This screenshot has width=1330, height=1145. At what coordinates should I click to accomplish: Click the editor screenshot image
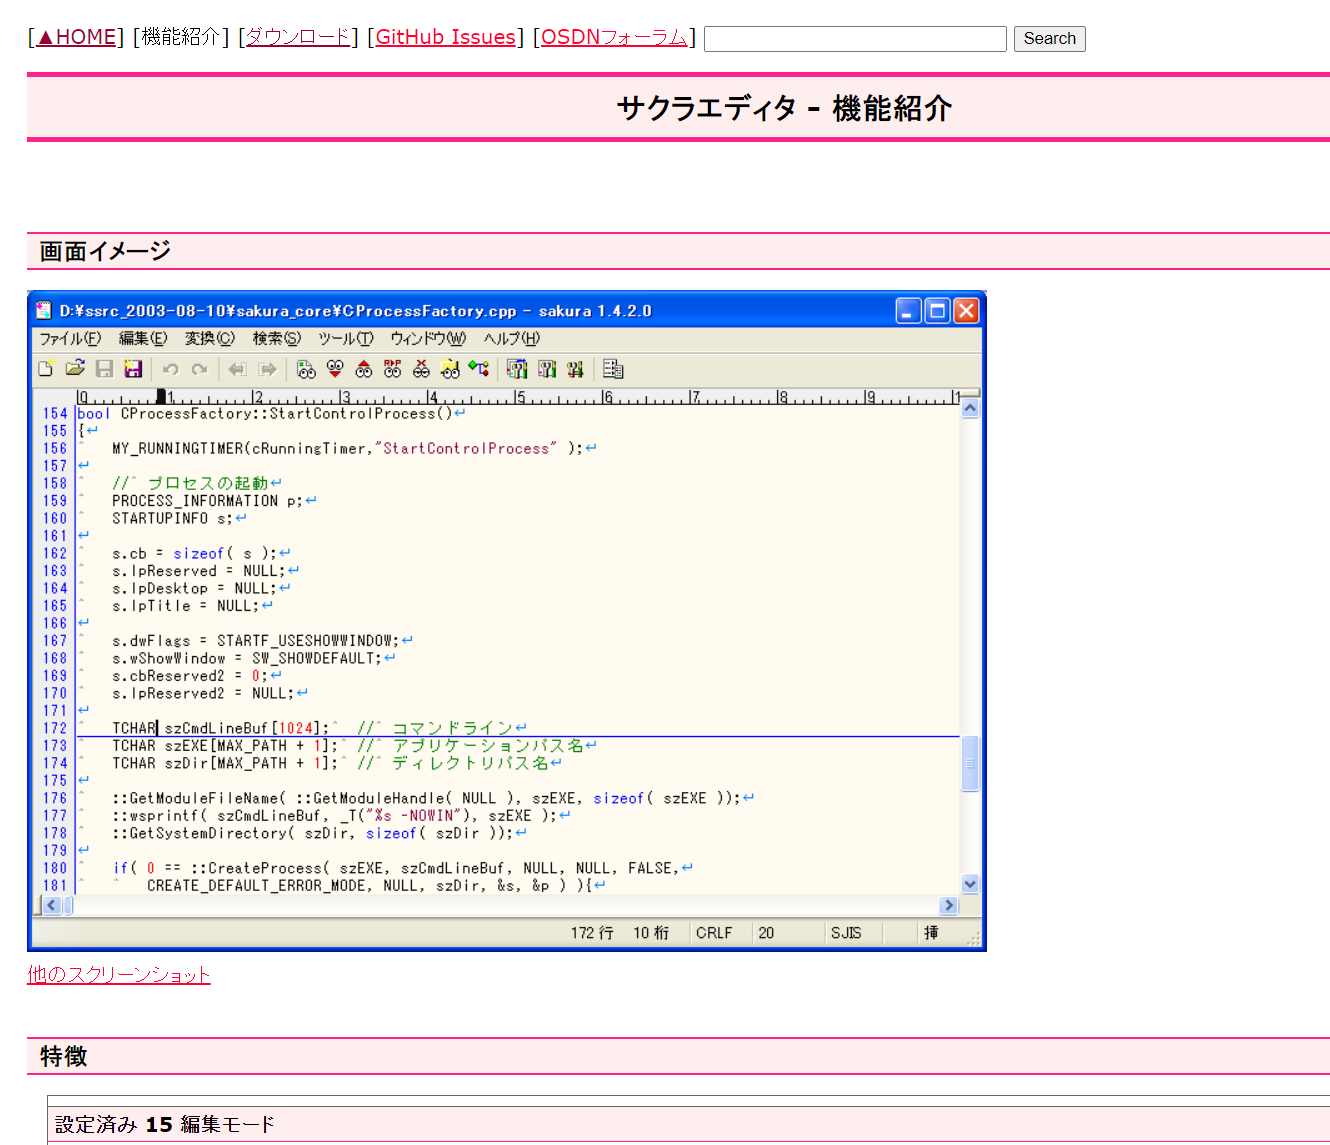(507, 621)
